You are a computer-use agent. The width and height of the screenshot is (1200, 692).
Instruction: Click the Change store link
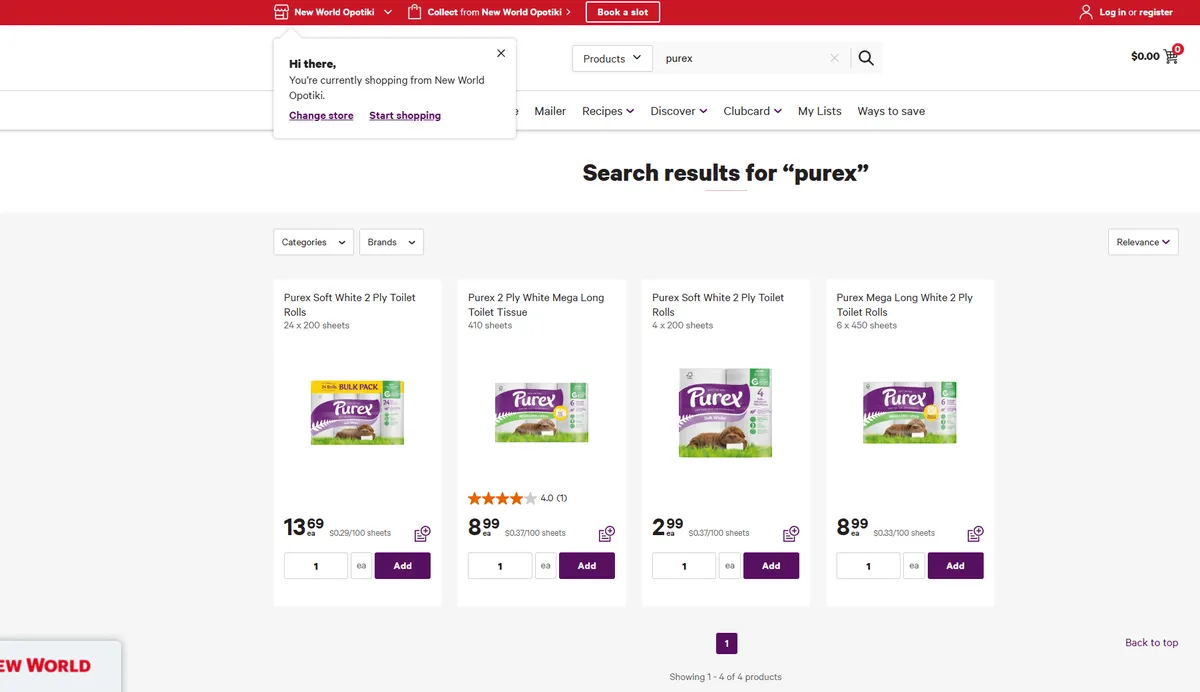[321, 115]
